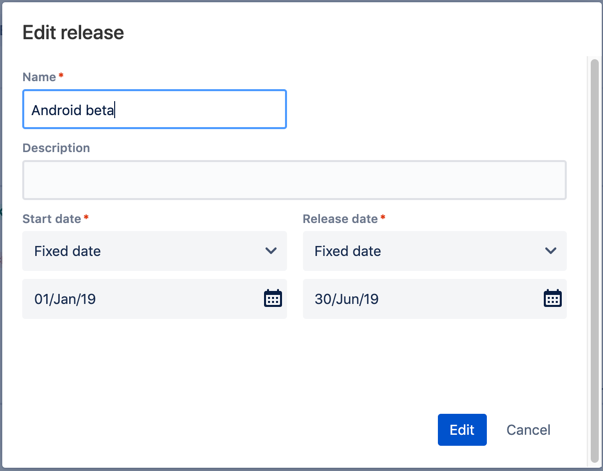Expand the Start date Fixed date dropdown
Screen dimensions: 603x471
pos(155,251)
